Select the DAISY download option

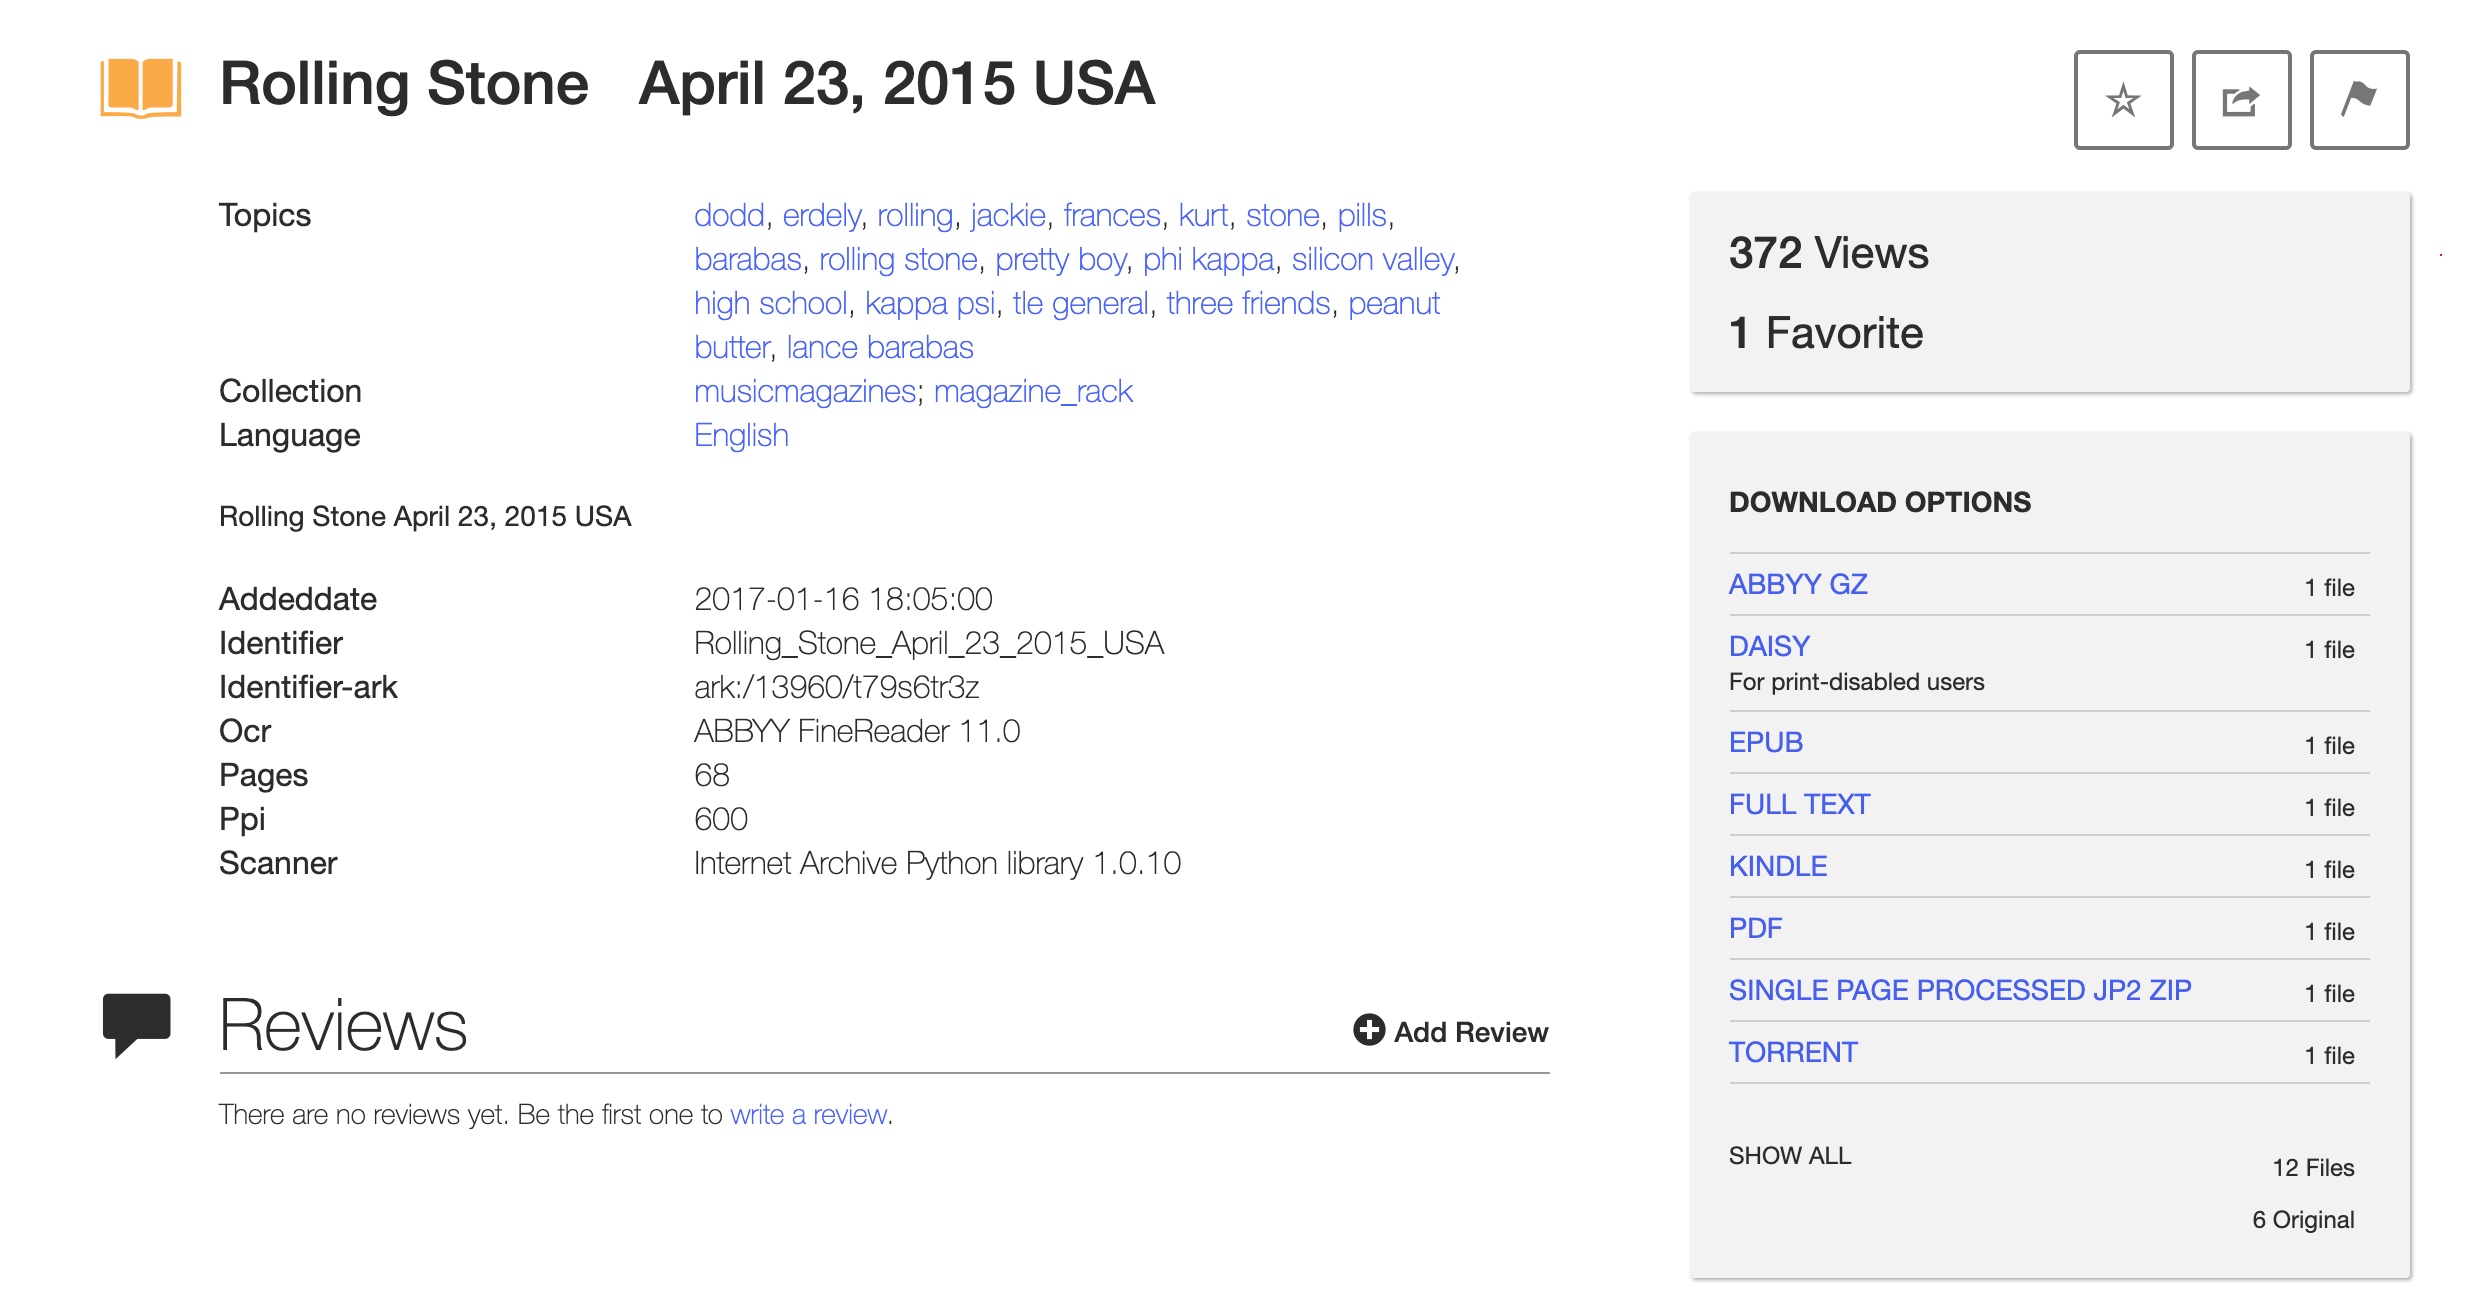click(x=1768, y=646)
